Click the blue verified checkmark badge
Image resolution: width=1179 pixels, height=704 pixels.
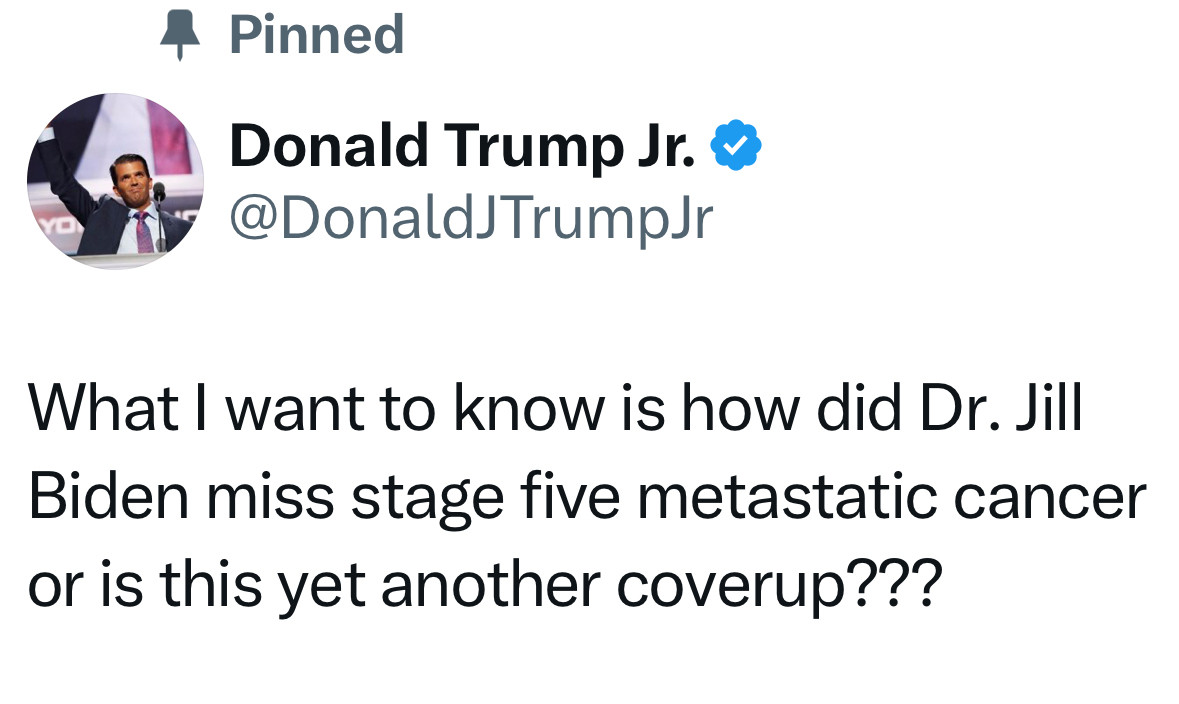tap(736, 147)
